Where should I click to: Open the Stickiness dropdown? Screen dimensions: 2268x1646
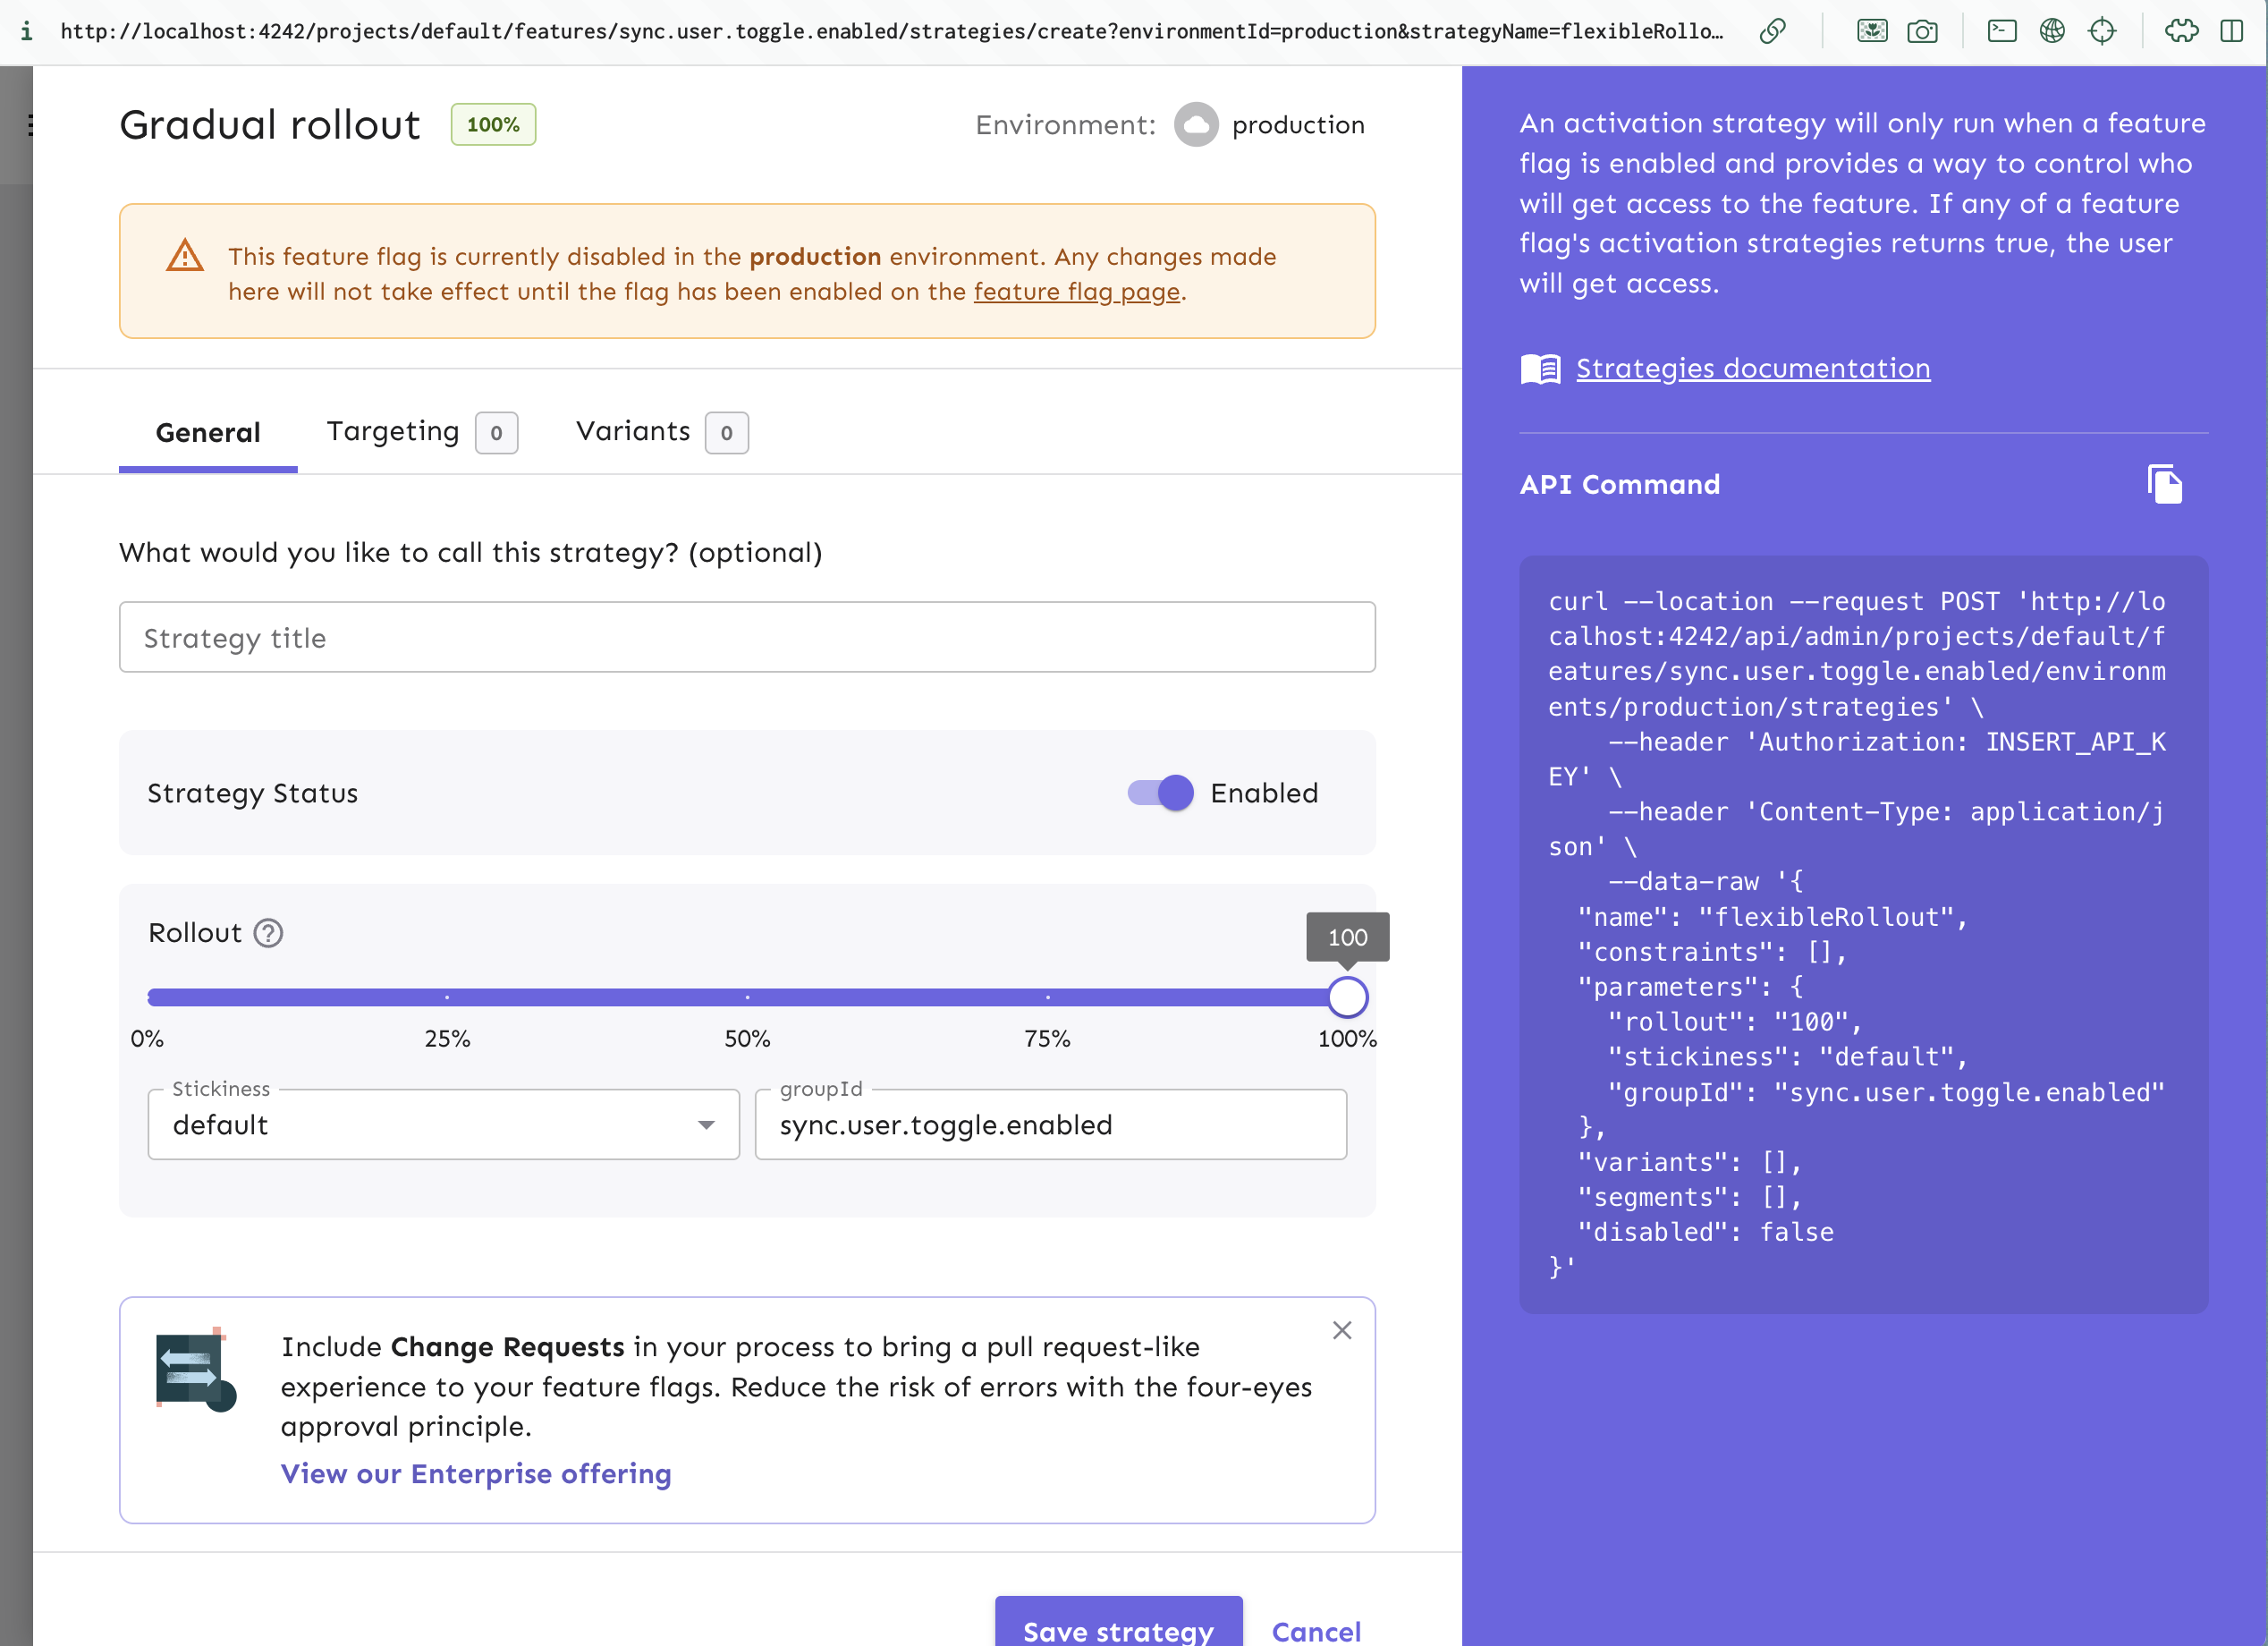[443, 1125]
